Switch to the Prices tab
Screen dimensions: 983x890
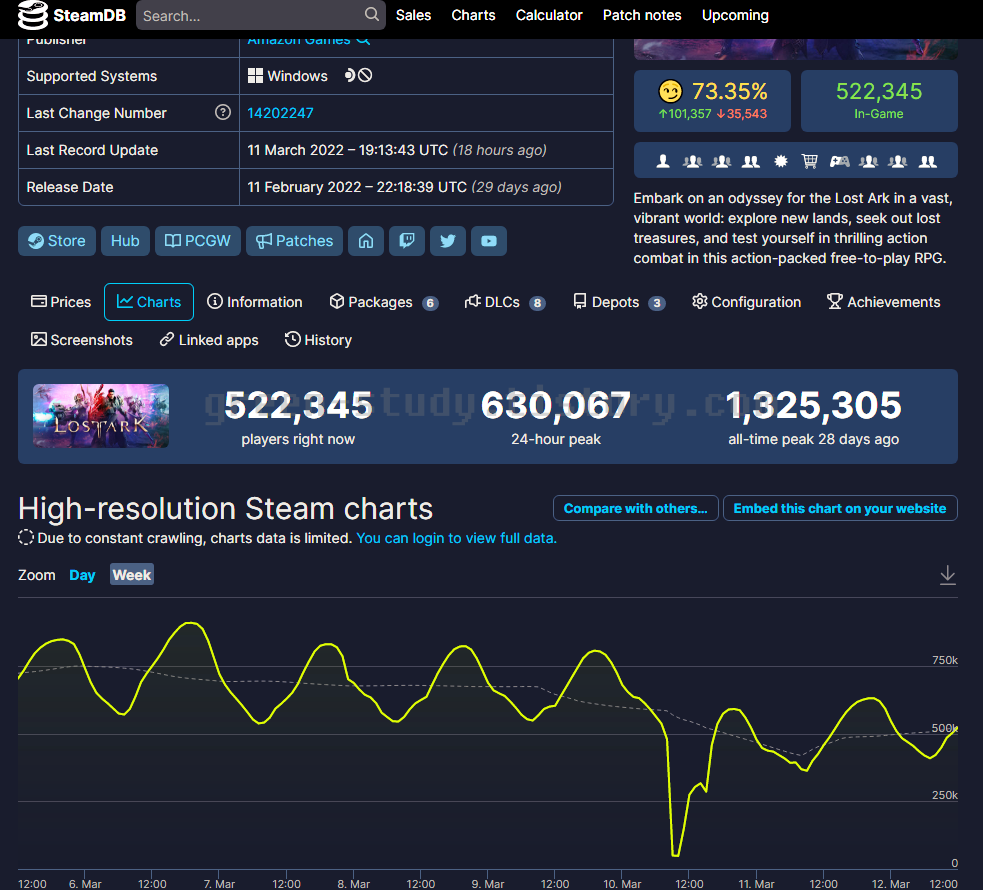[x=61, y=302]
